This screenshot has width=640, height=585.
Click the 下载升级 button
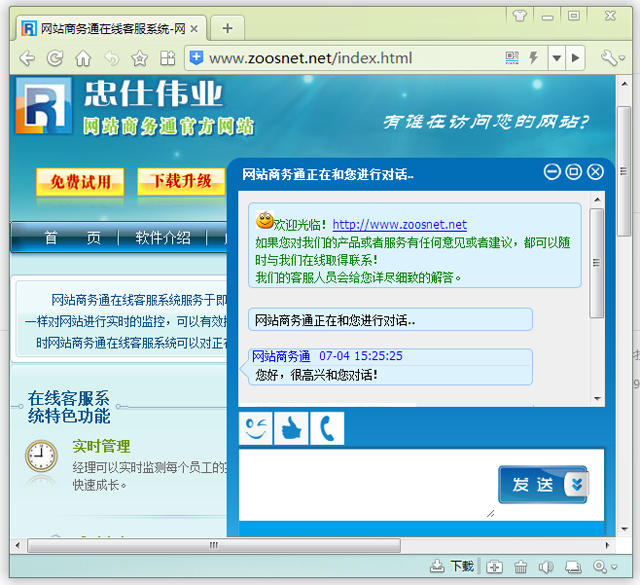[182, 181]
